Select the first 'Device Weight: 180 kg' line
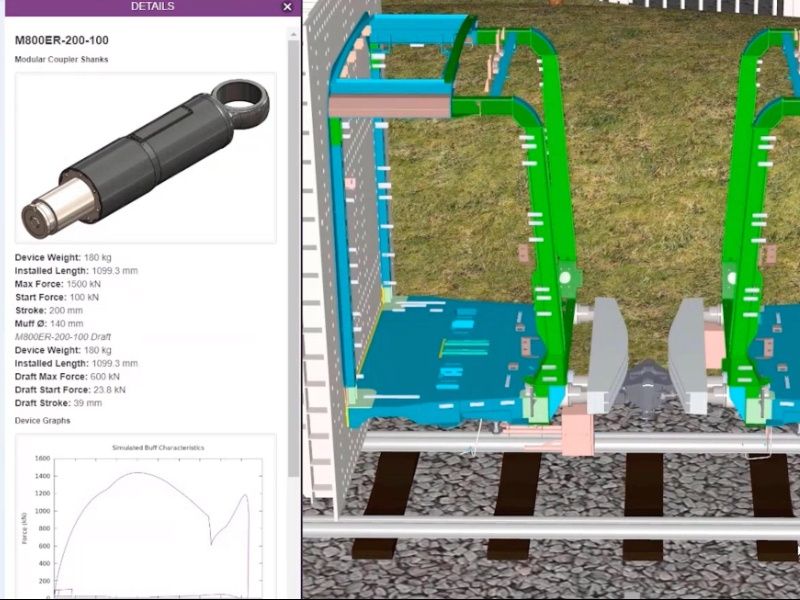The height and width of the screenshot is (600, 800). point(63,257)
